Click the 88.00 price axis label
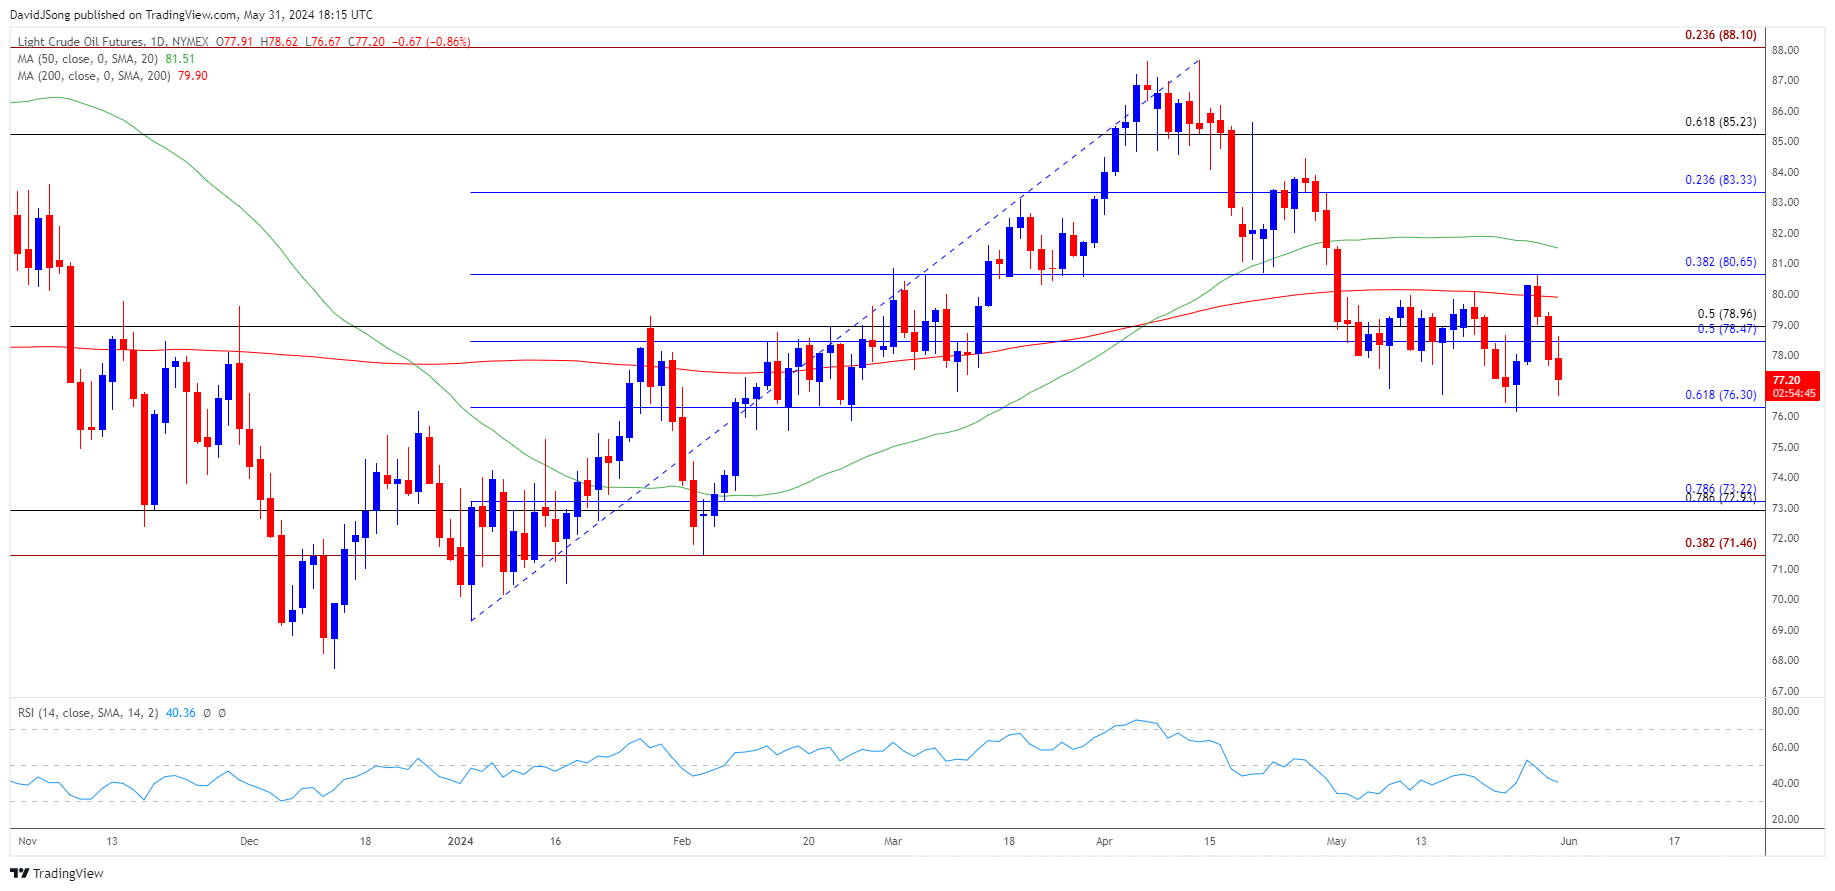 point(1785,50)
